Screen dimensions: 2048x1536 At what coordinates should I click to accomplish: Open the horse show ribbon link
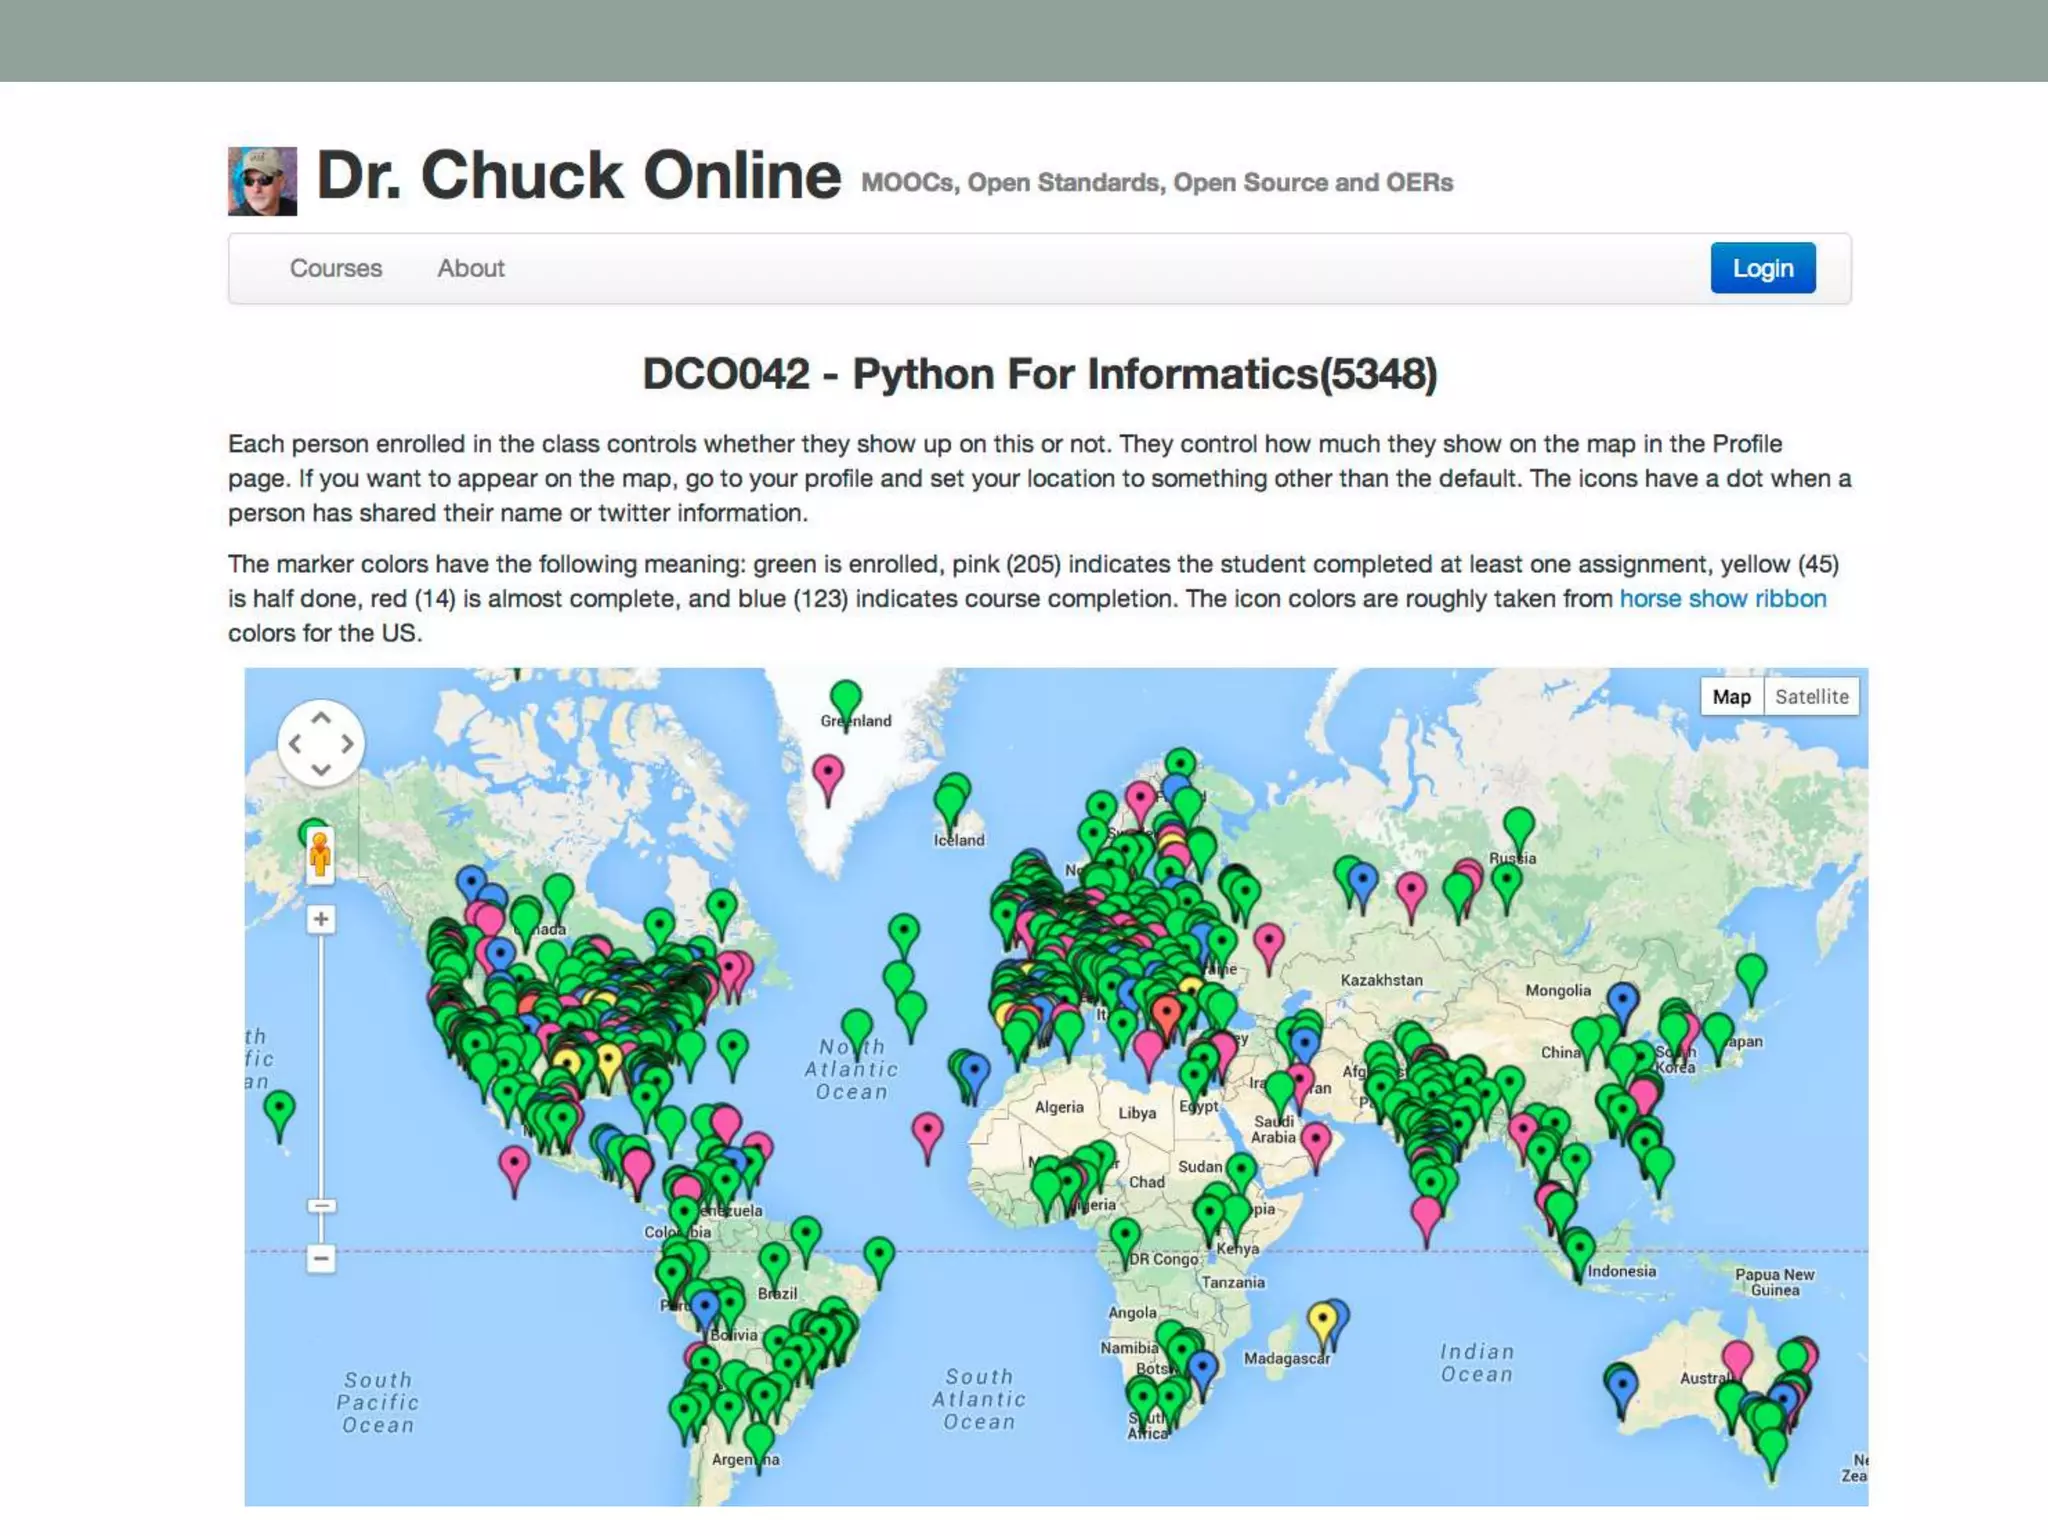click(x=1722, y=598)
